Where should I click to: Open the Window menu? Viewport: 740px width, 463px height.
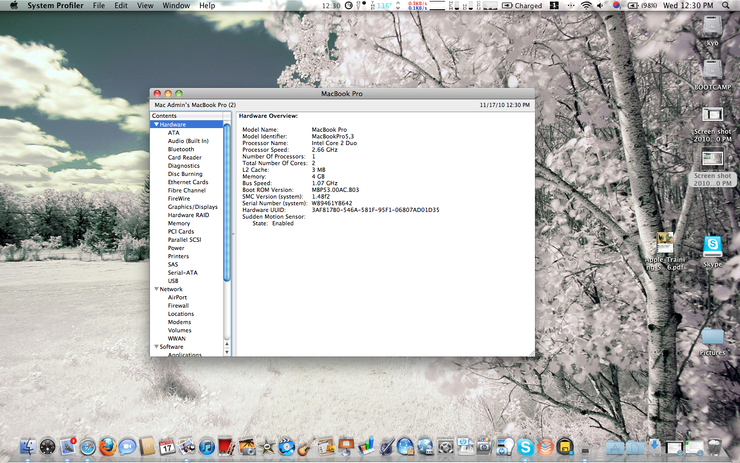tap(176, 6)
